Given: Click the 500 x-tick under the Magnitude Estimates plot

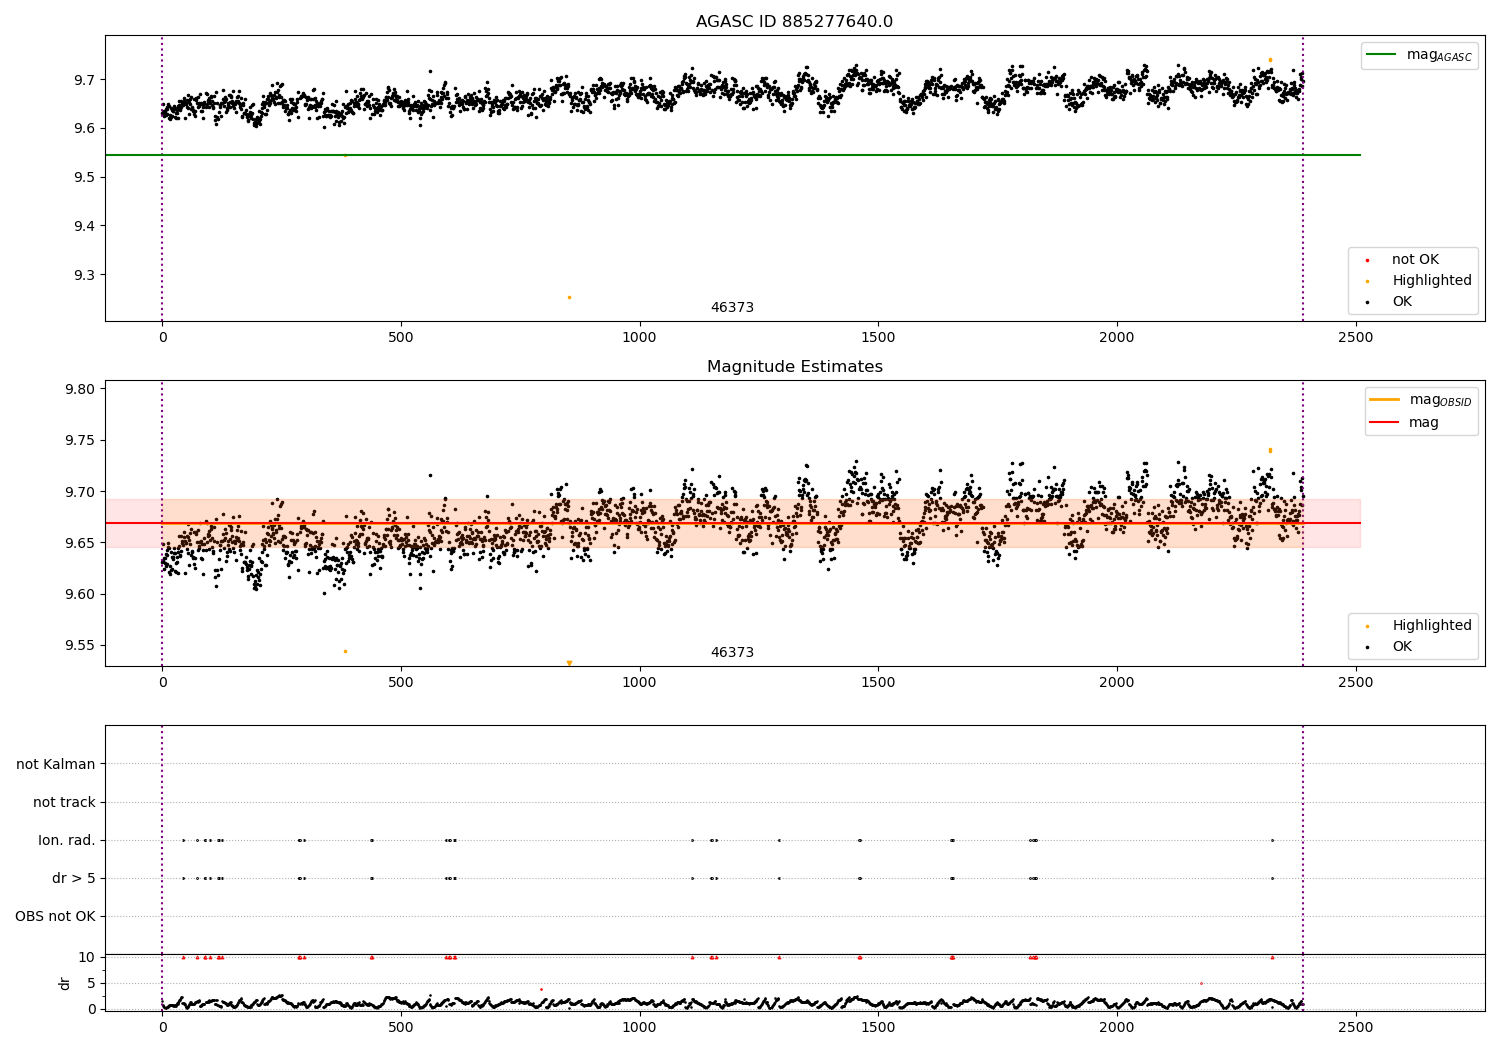Looking at the screenshot, I should pyautogui.click(x=400, y=682).
